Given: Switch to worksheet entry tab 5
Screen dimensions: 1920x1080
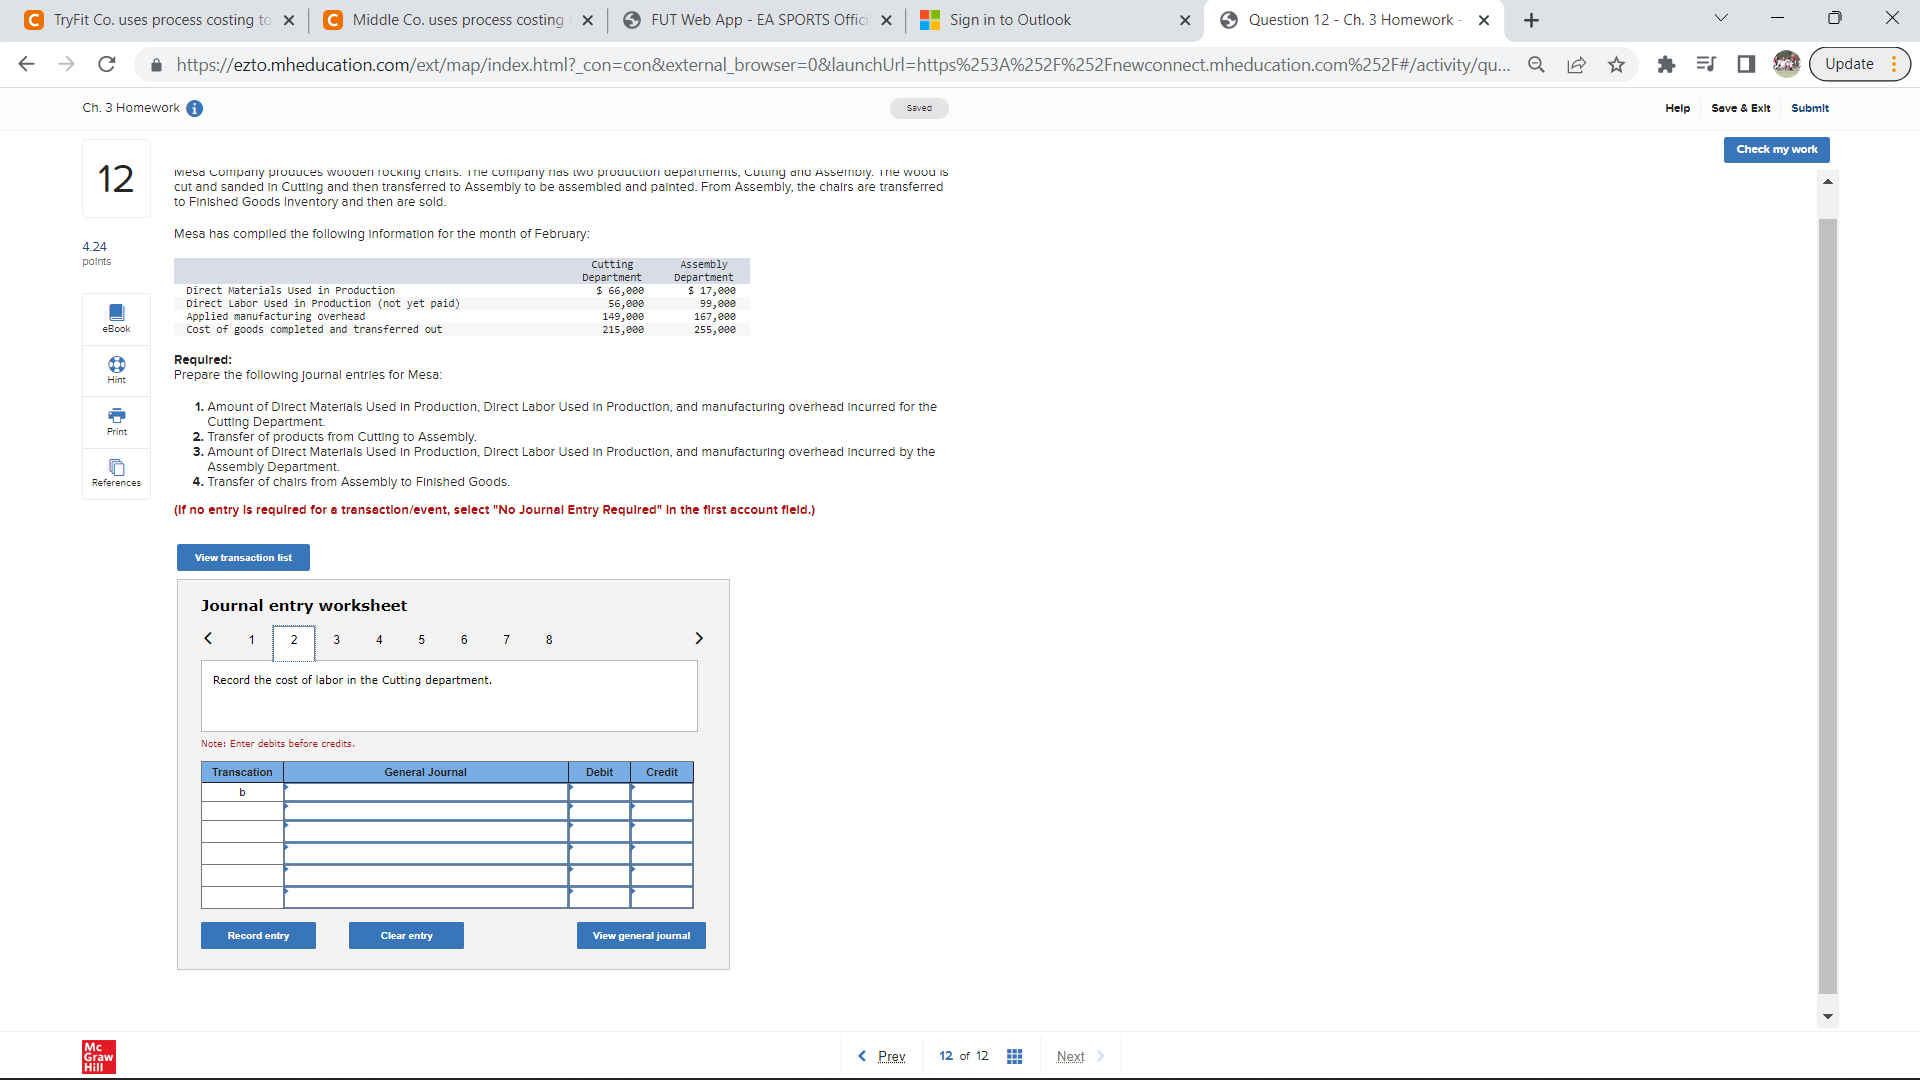Looking at the screenshot, I should pos(421,639).
